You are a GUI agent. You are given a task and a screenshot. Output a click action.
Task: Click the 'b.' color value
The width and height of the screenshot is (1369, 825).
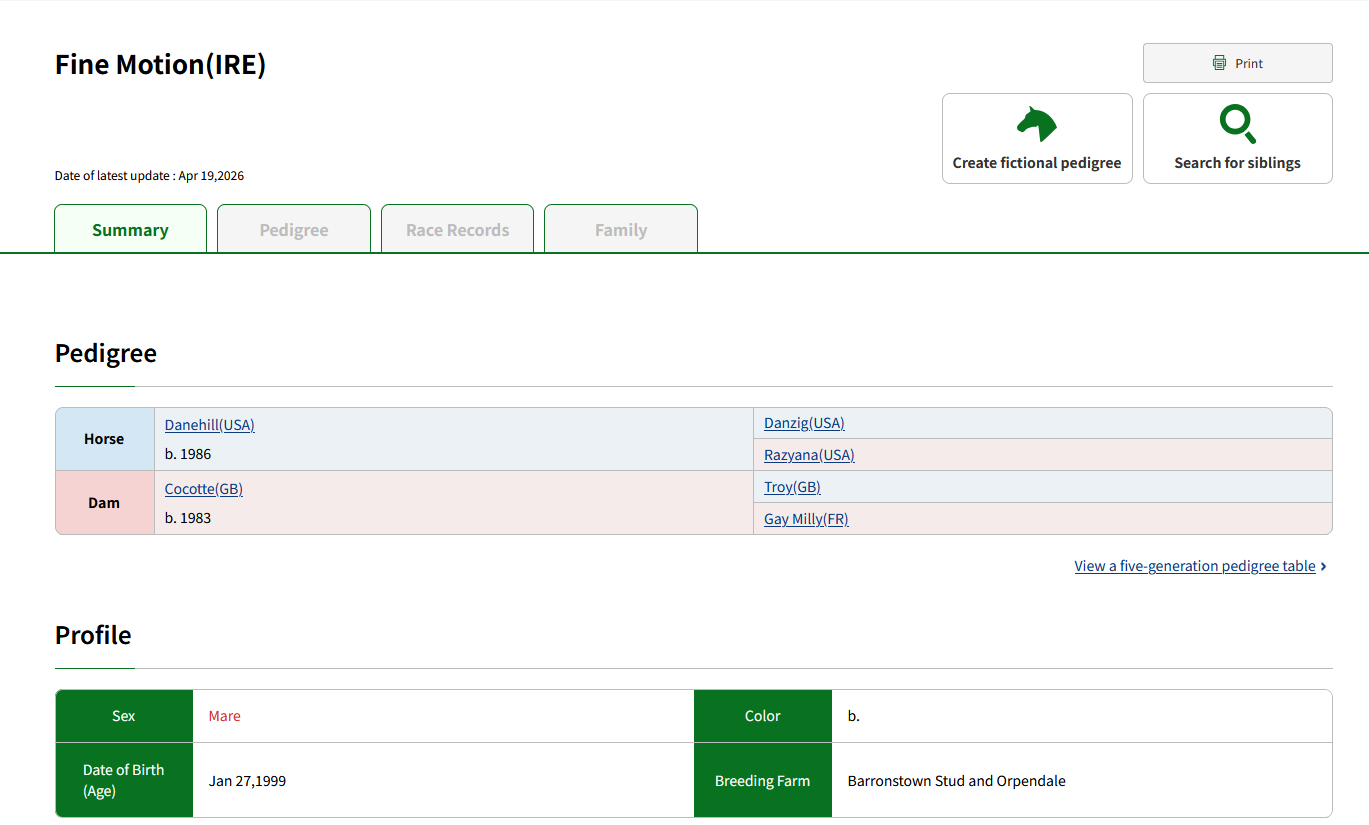(854, 716)
